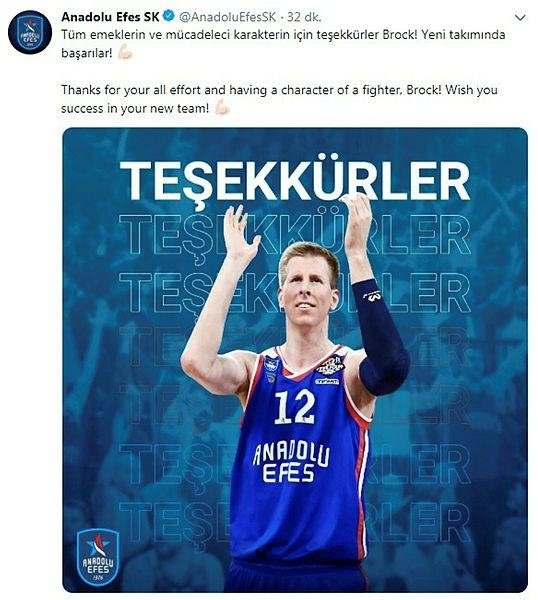This screenshot has width=538, height=600.
Task: Open the tweet via the 32 dk. timestamp
Action: coord(304,17)
